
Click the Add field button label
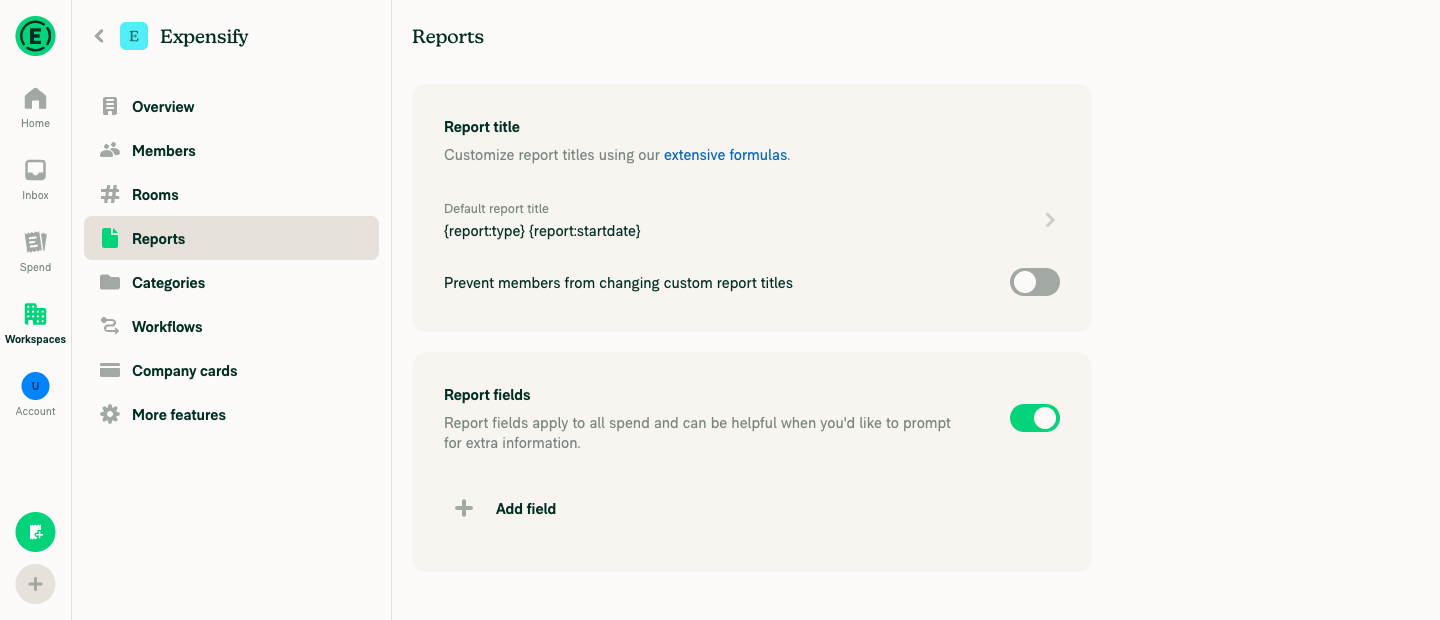coord(526,508)
